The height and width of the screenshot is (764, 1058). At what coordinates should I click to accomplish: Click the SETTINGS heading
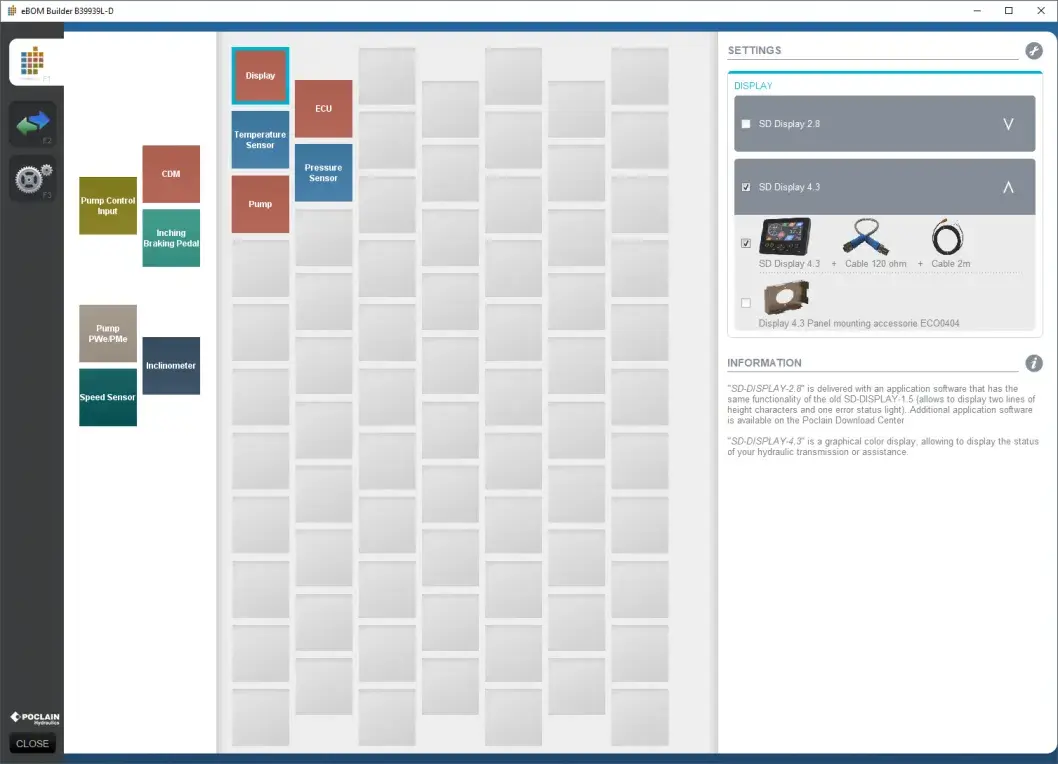point(754,51)
